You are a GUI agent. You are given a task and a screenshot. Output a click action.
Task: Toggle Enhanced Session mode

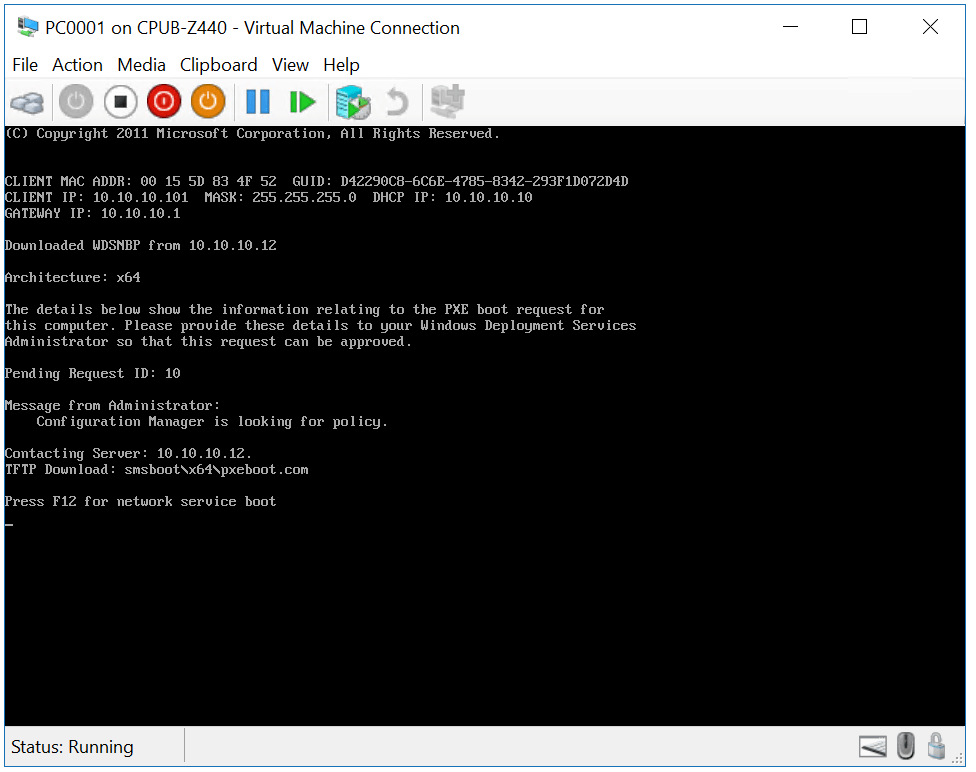[447, 101]
